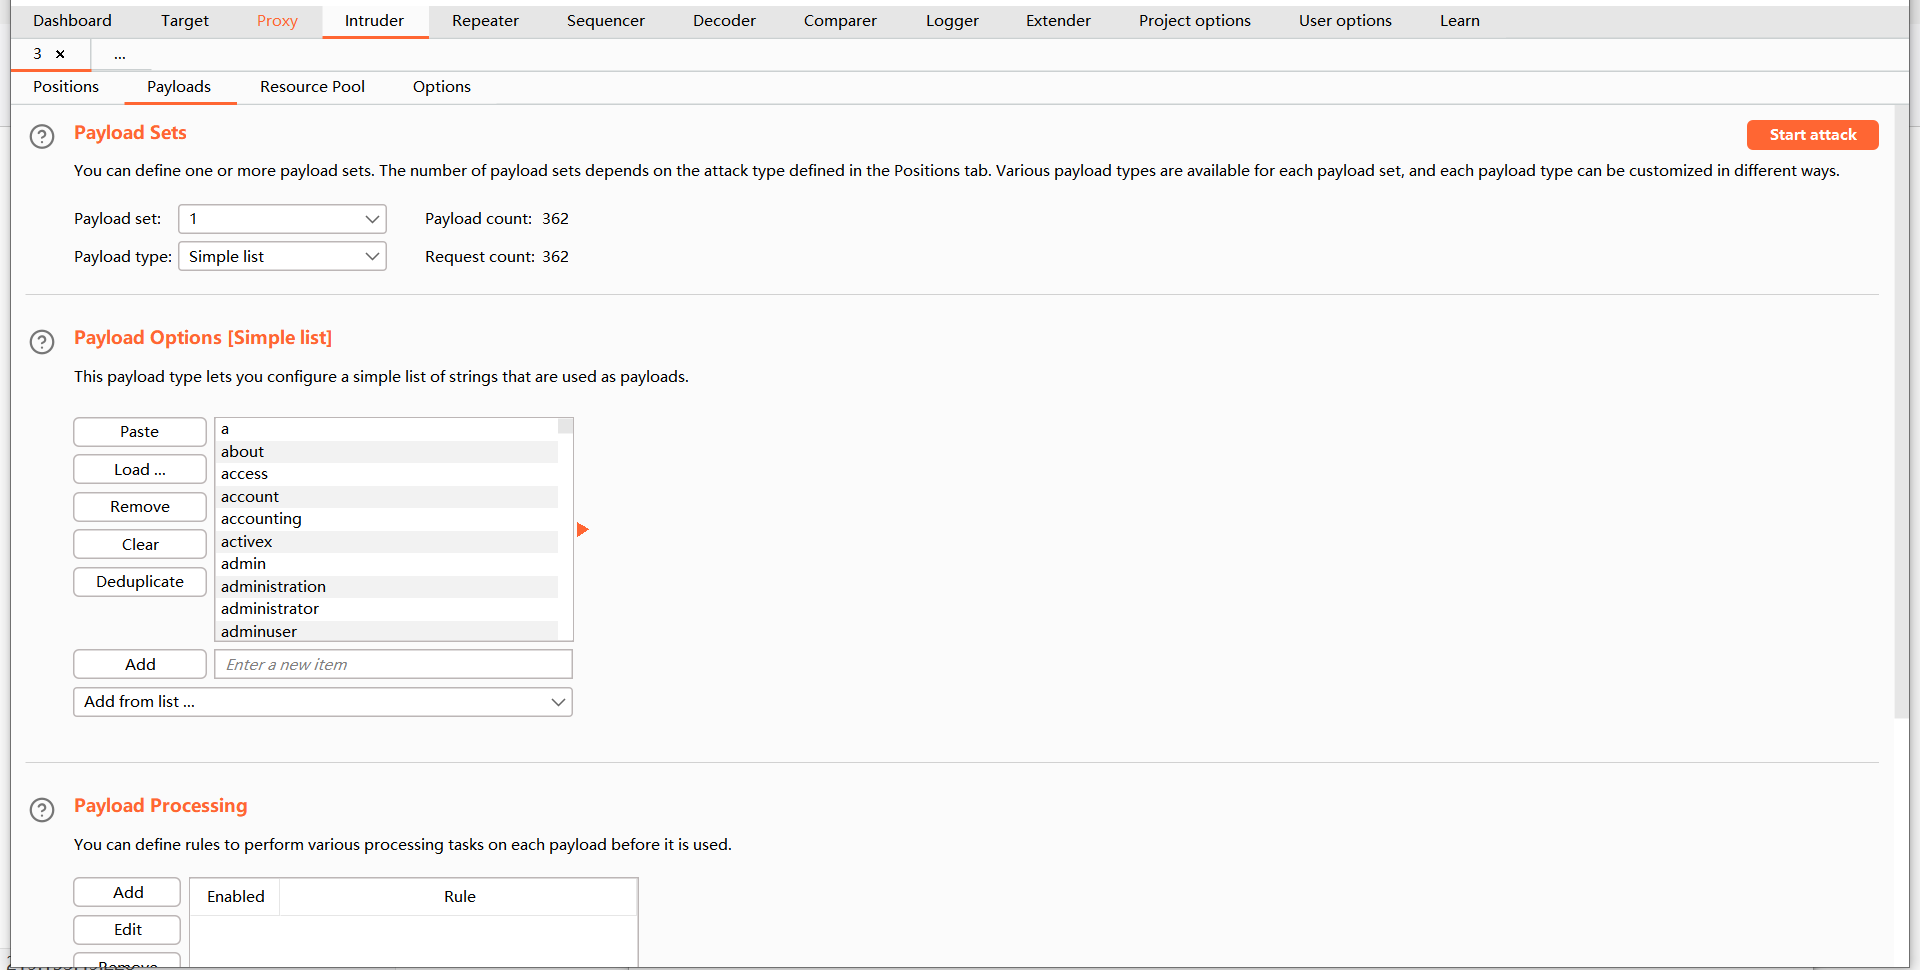Select payload 'activex' in the list

coord(386,542)
